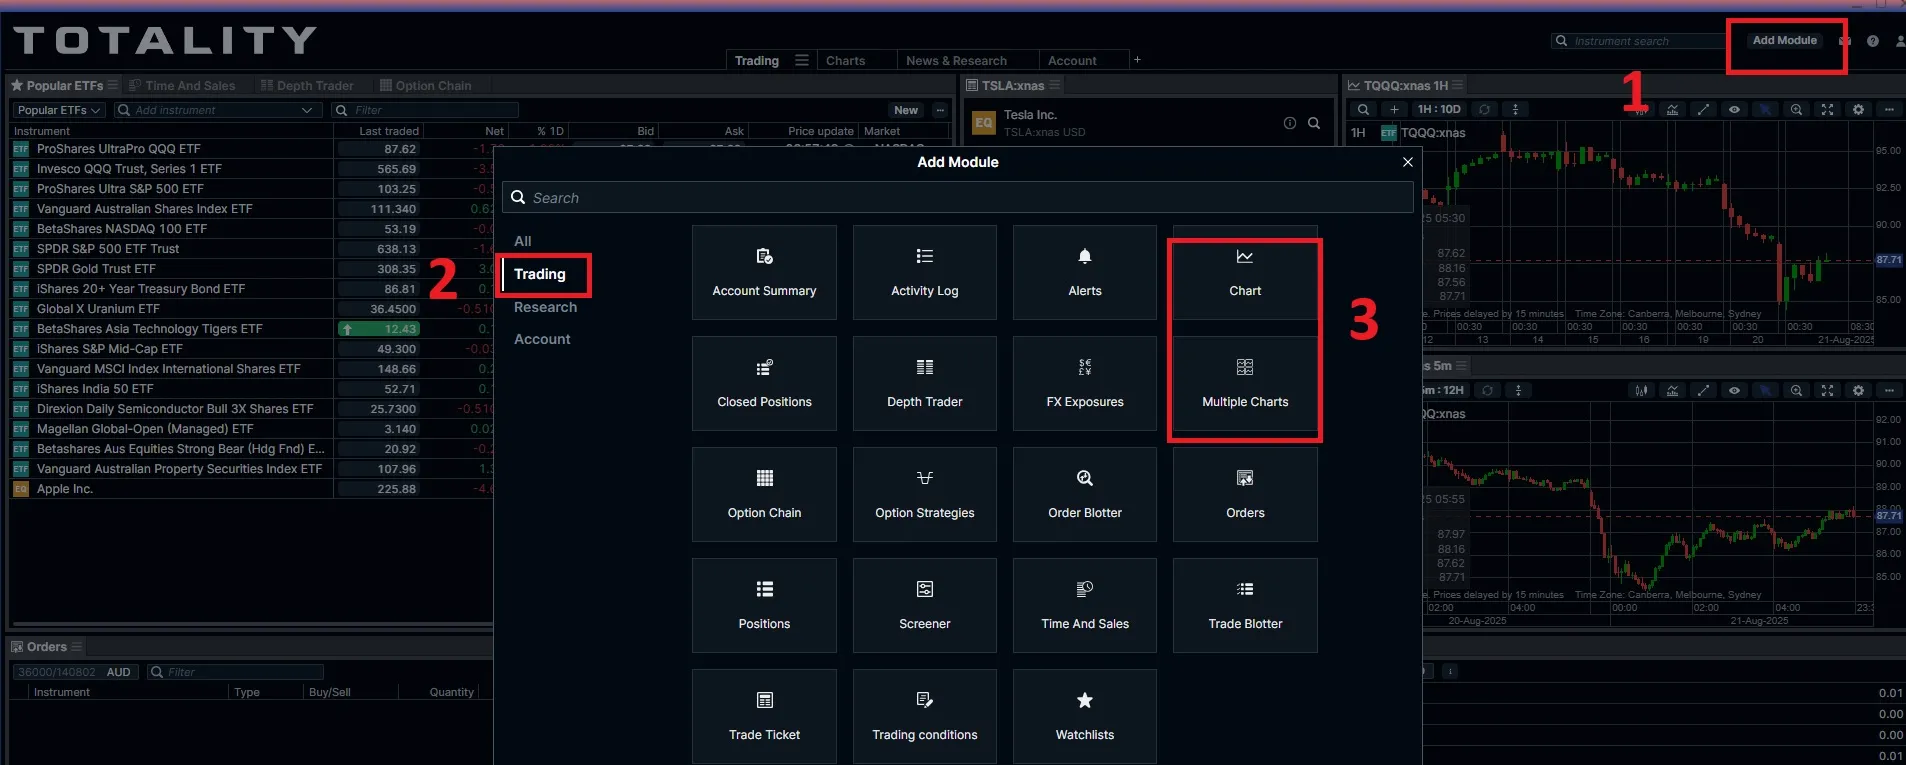Switch to the Account workspace tab
1906x765 pixels.
[1072, 61]
